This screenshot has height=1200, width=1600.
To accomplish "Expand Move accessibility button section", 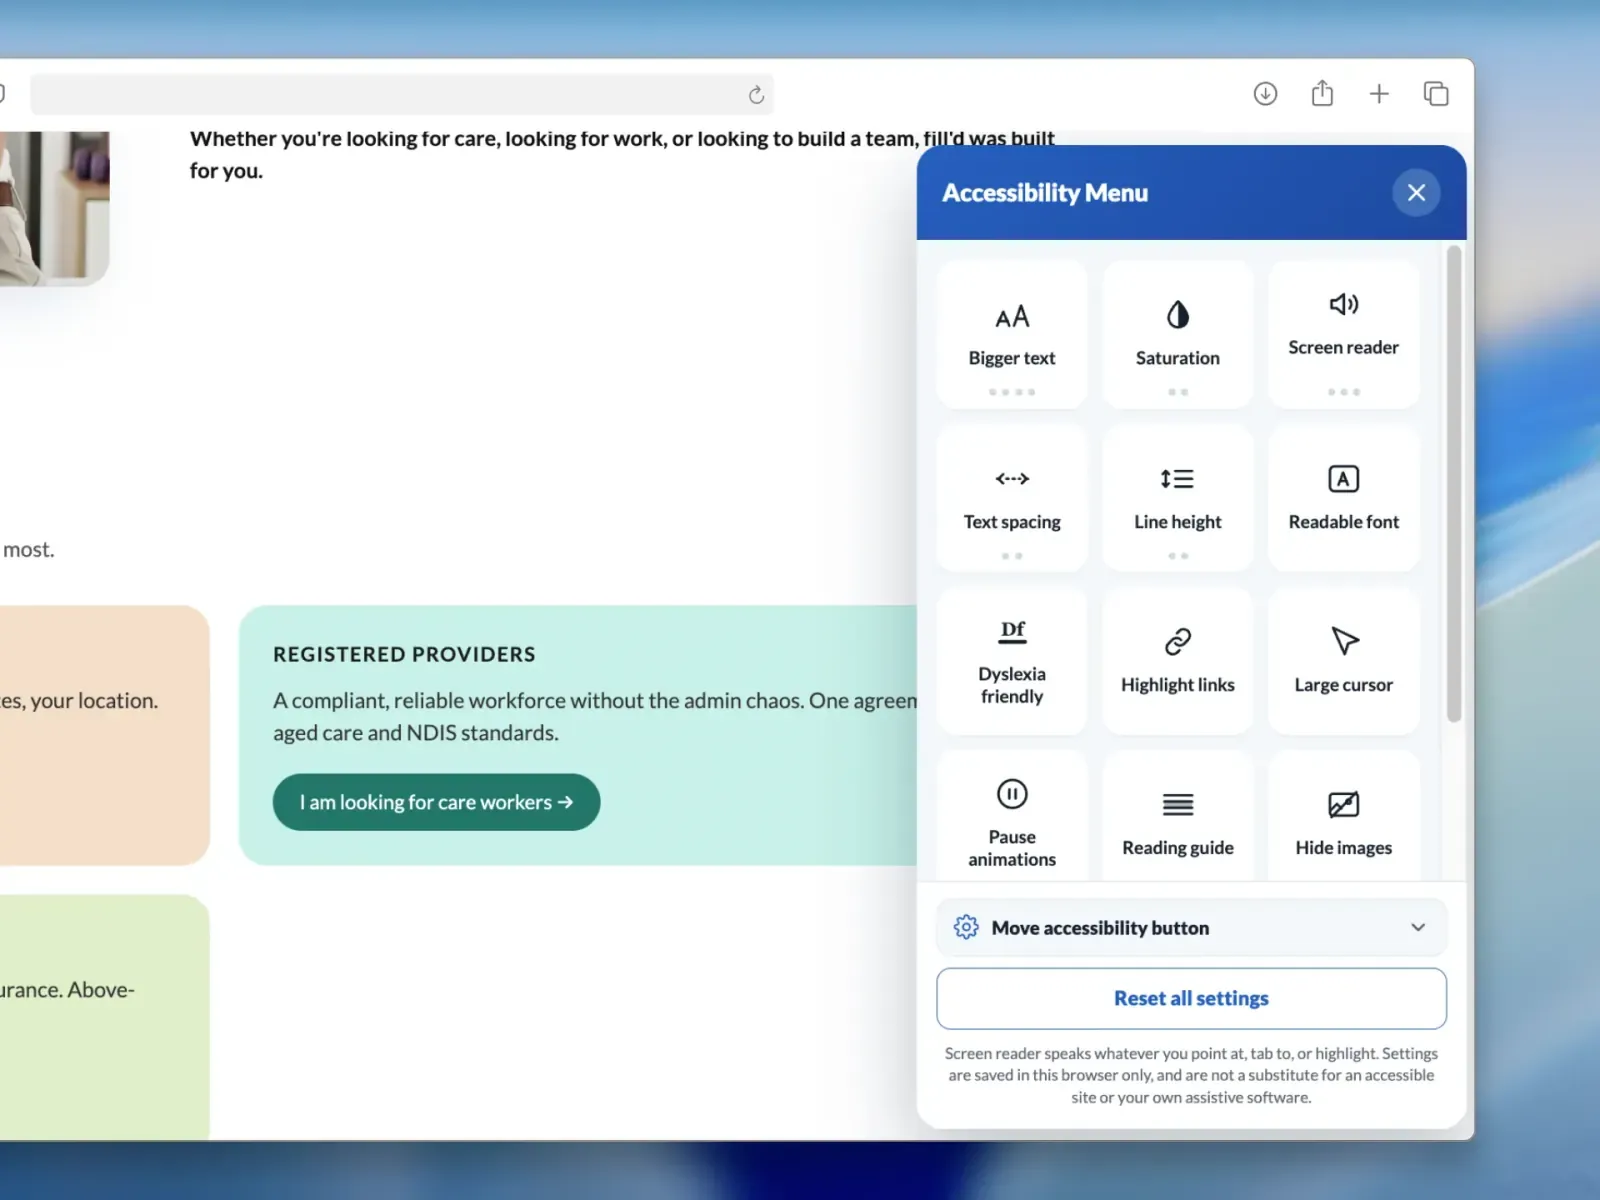I will click(1191, 927).
